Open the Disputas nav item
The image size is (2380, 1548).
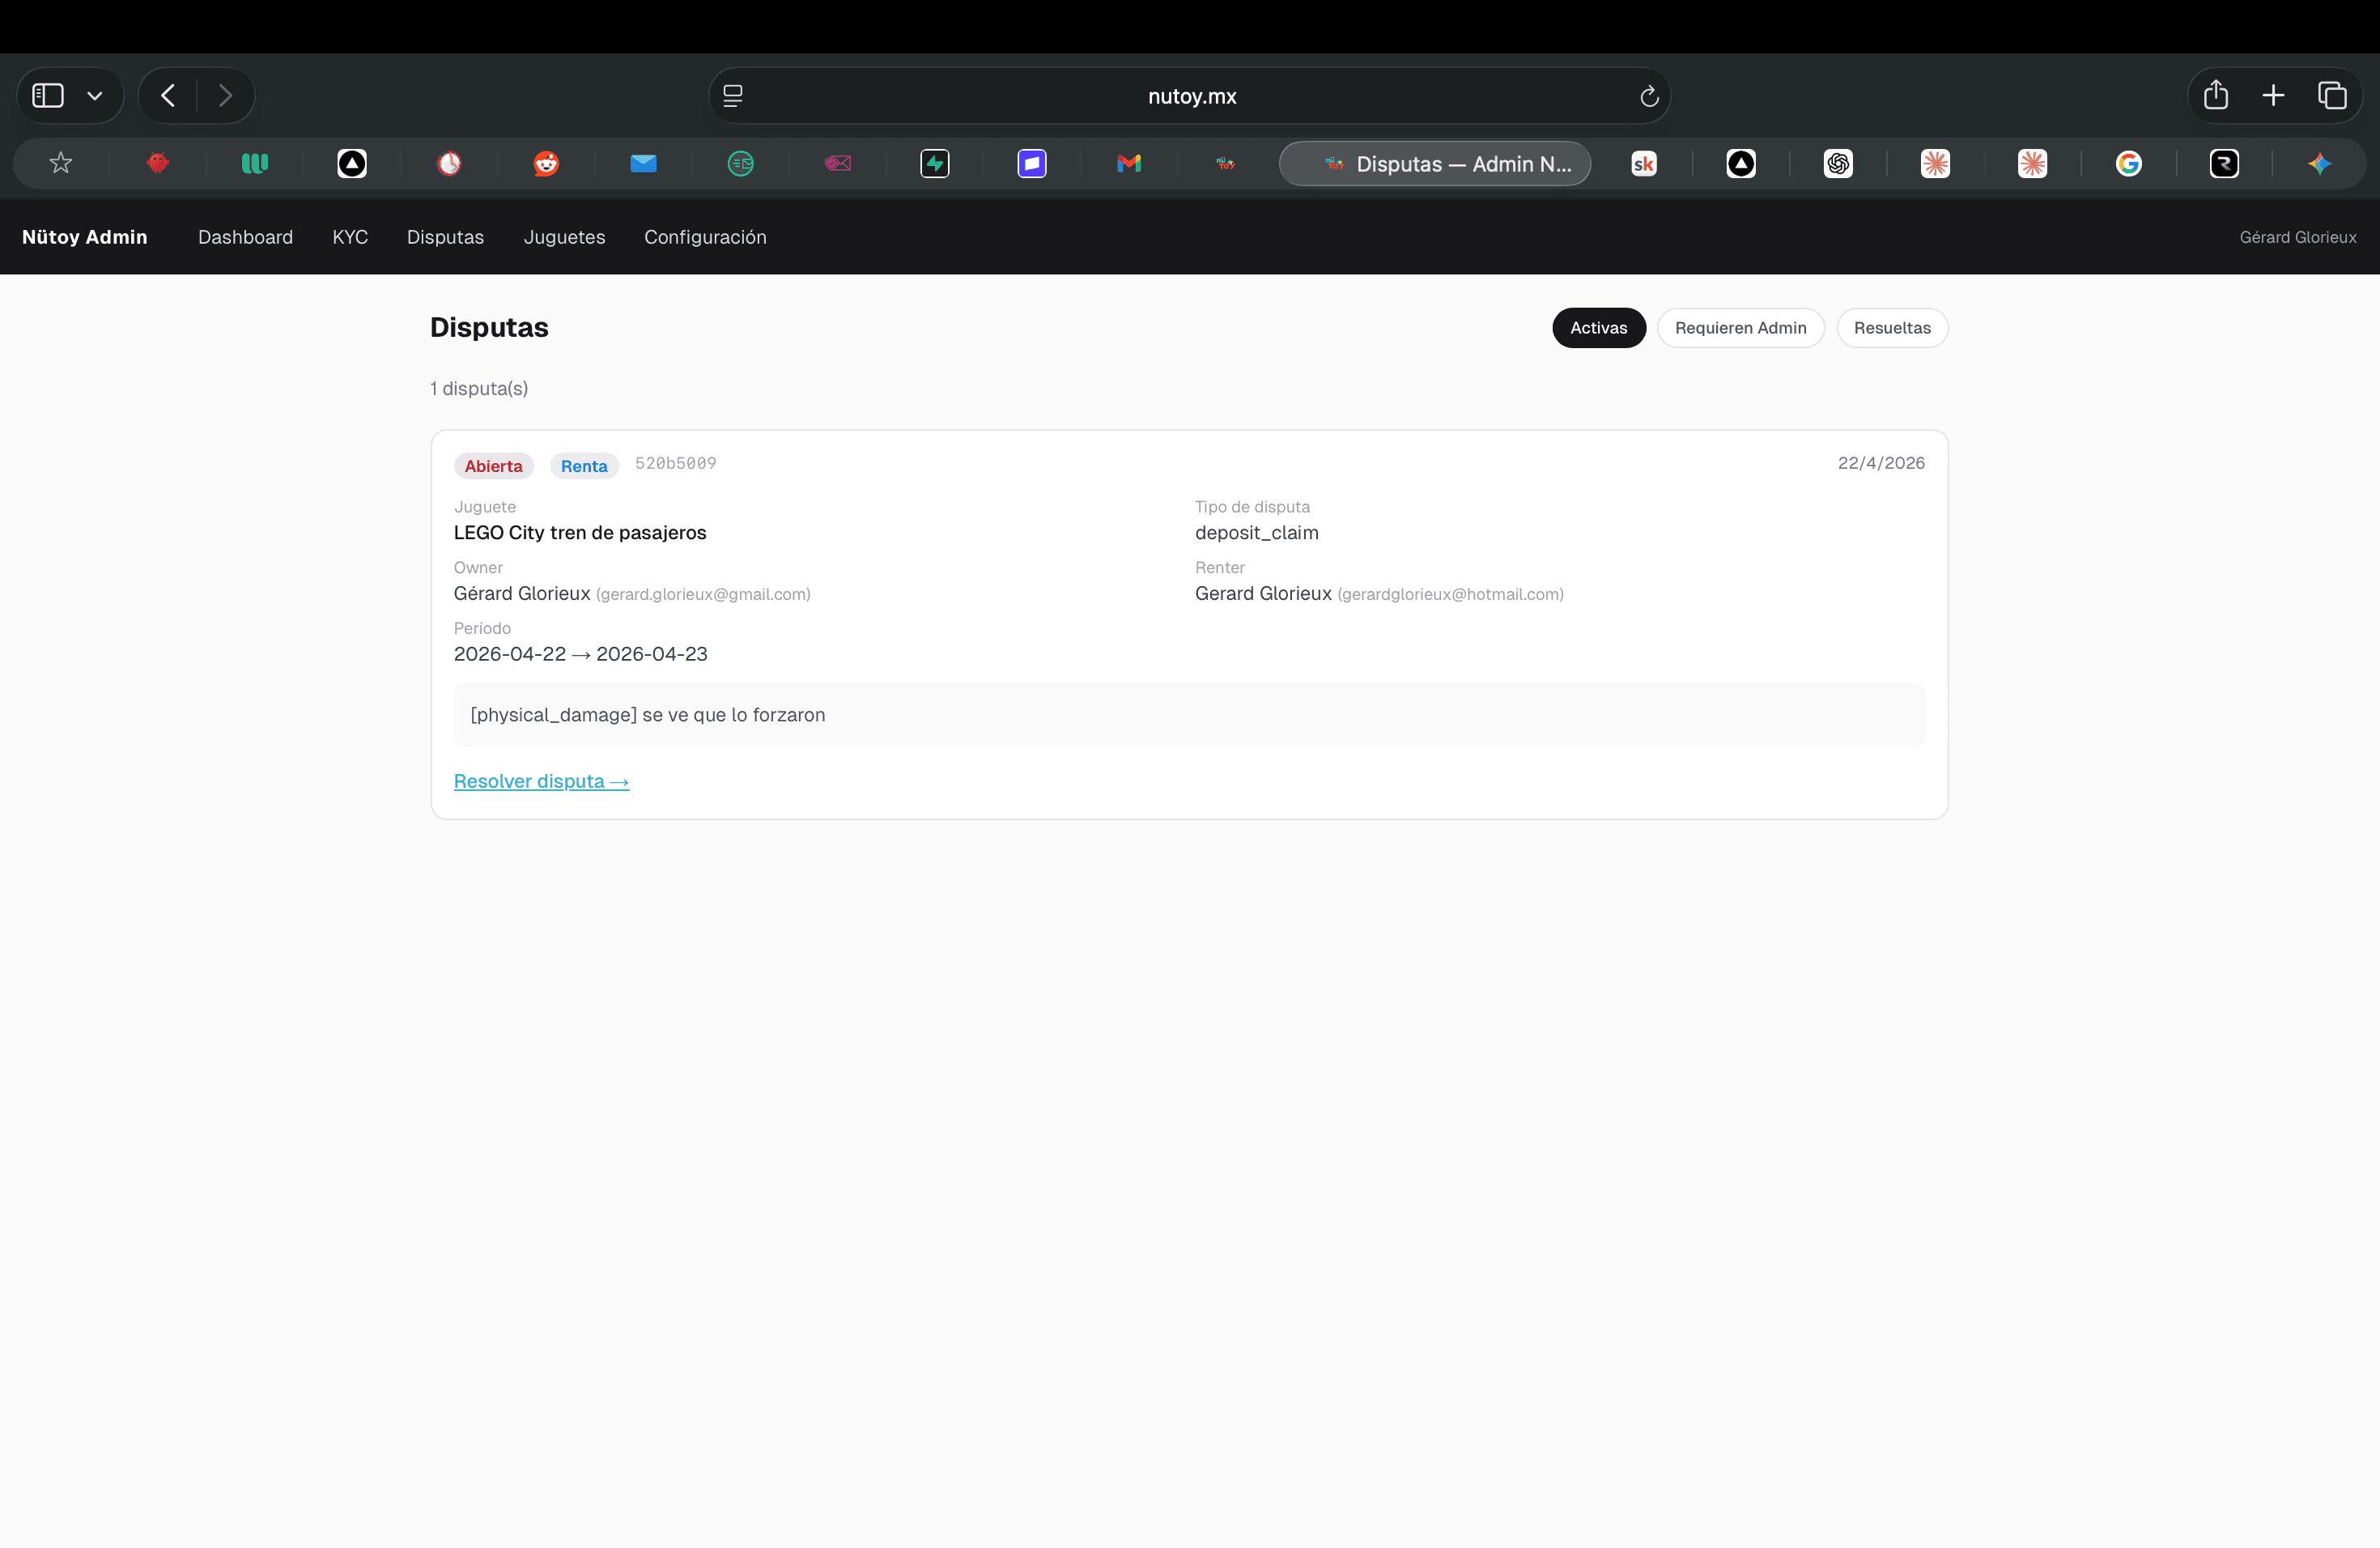[445, 237]
